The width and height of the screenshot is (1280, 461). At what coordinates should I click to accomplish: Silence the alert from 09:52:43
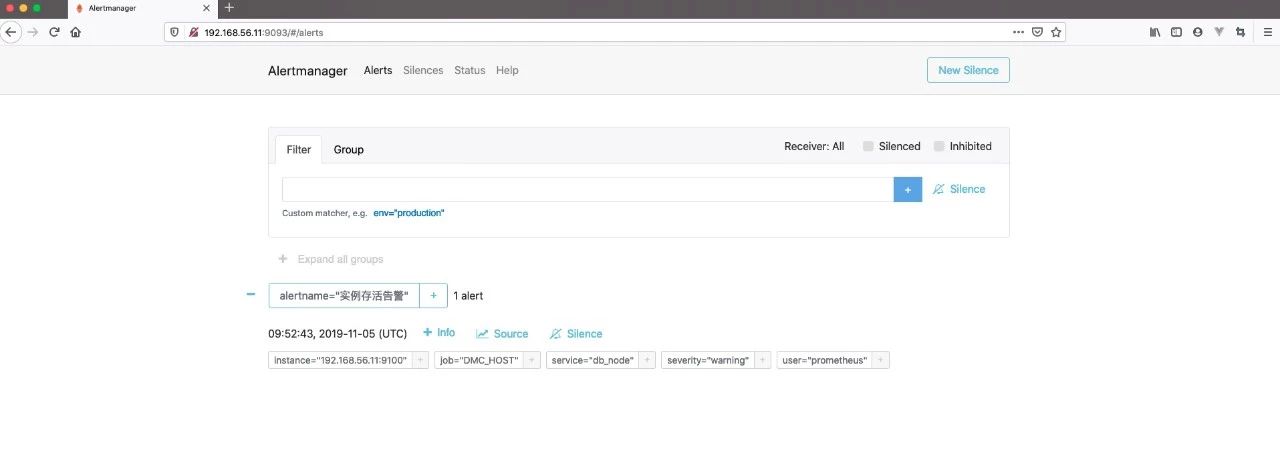[576, 334]
